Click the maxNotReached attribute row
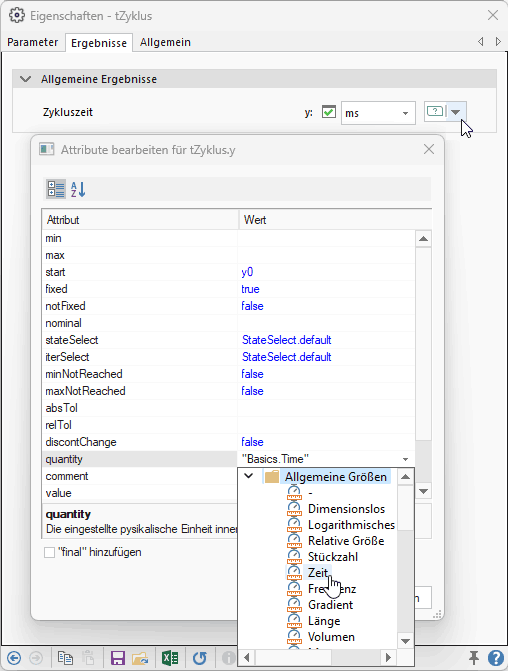Image resolution: width=508 pixels, height=671 pixels. tap(229, 391)
